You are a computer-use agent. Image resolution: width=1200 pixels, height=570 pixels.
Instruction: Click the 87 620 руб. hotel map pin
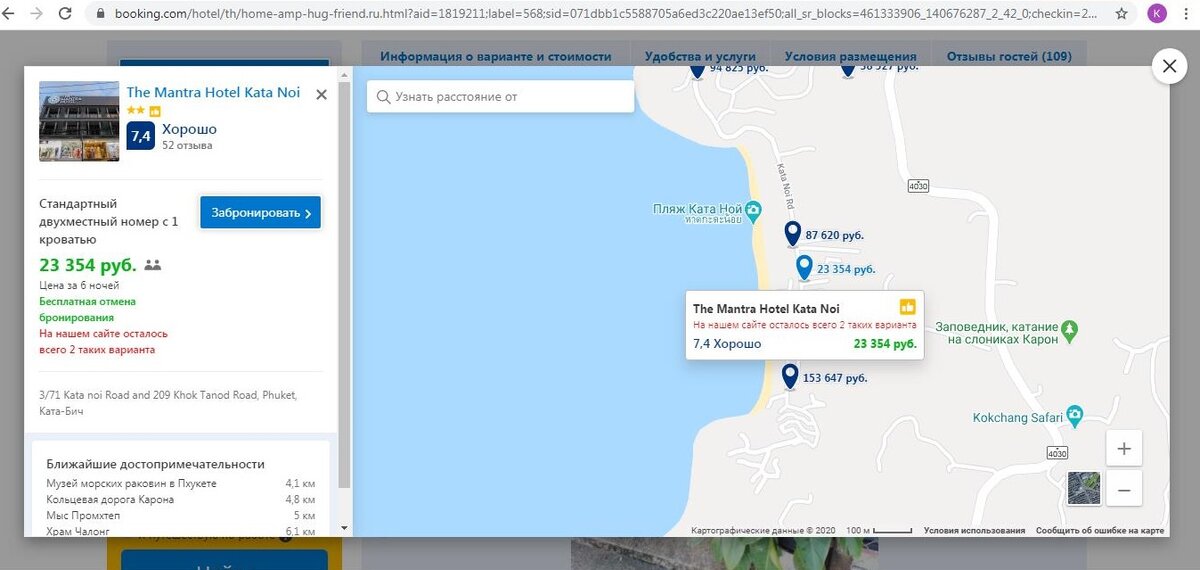point(793,234)
